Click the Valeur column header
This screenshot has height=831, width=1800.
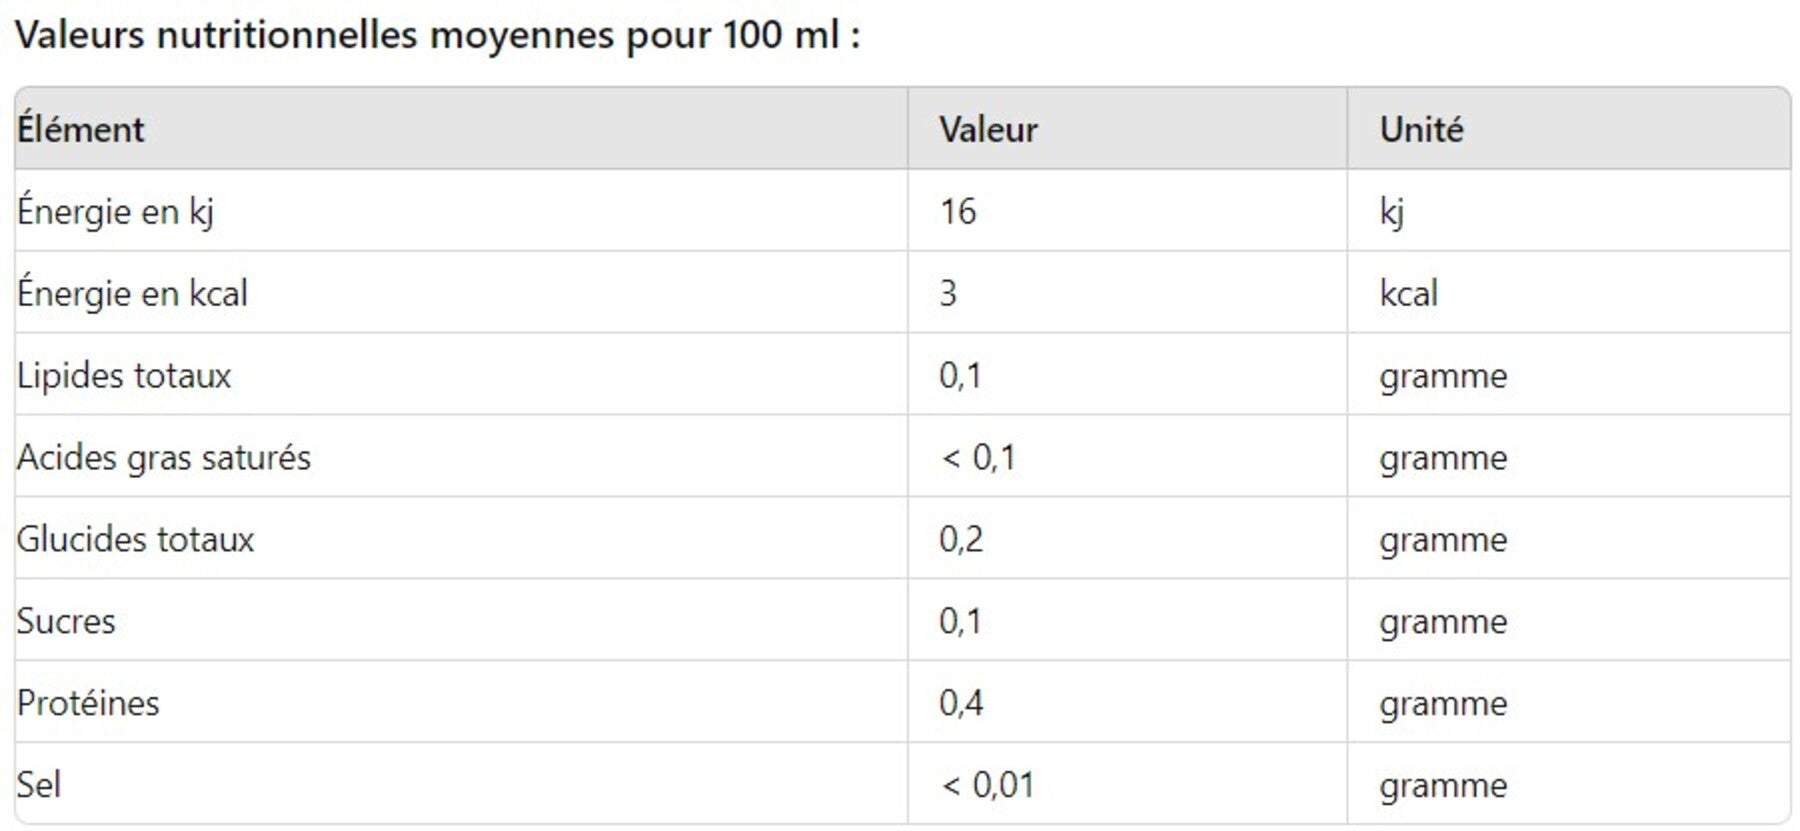tap(988, 130)
